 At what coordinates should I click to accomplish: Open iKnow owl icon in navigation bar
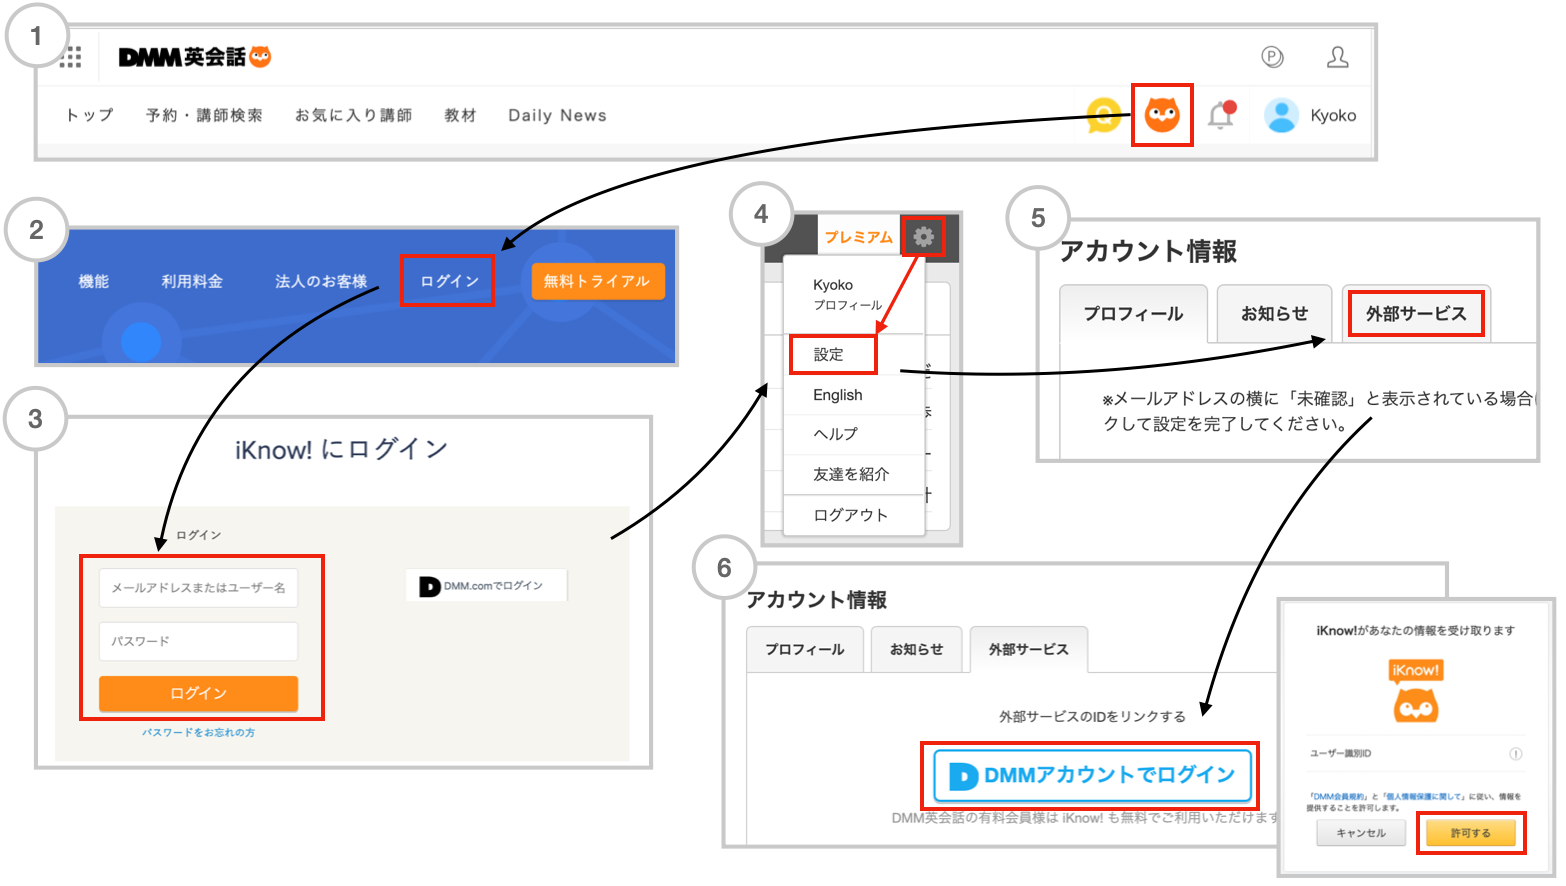1162,115
